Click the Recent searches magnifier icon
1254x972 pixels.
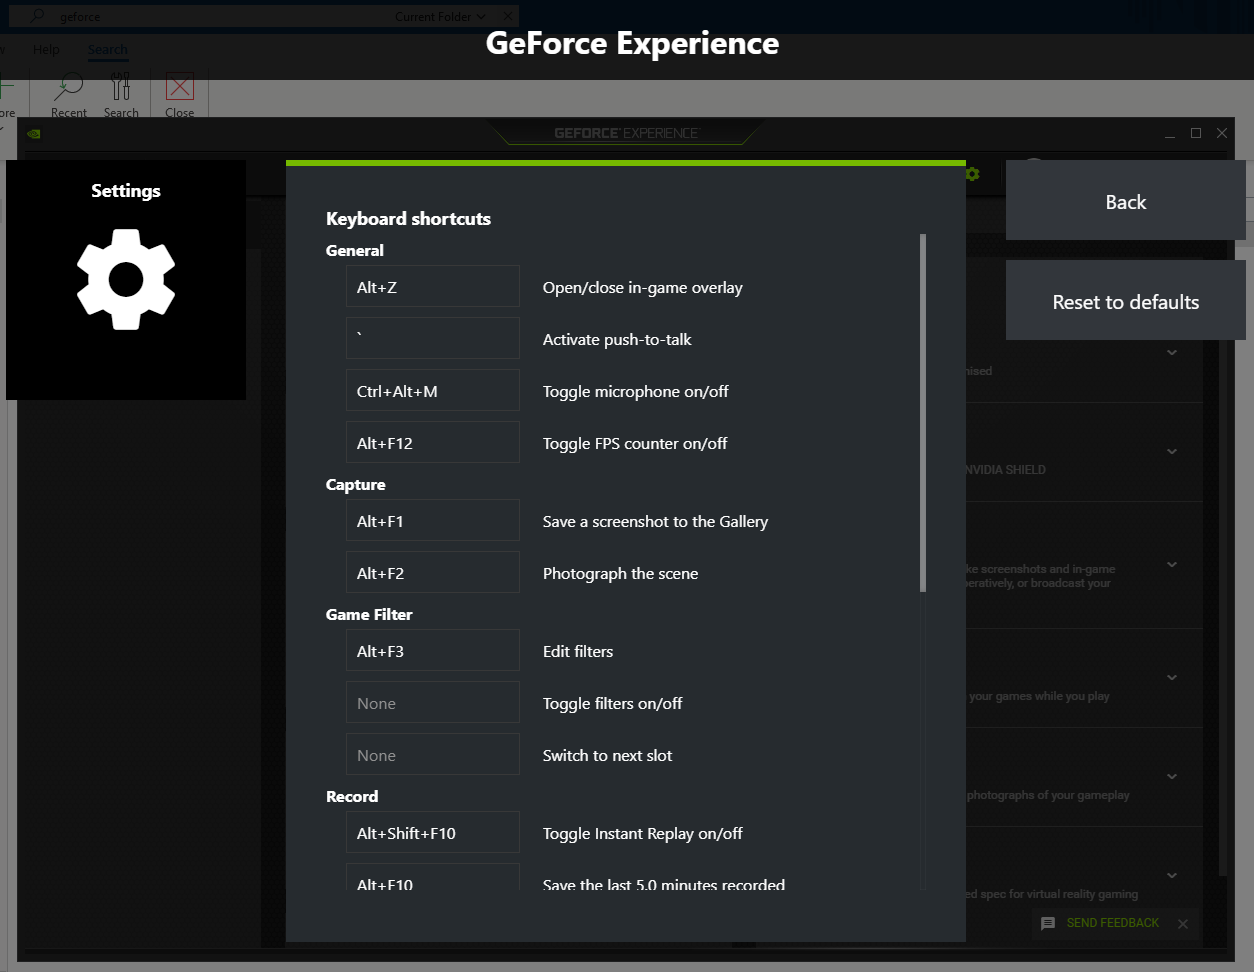coord(69,88)
